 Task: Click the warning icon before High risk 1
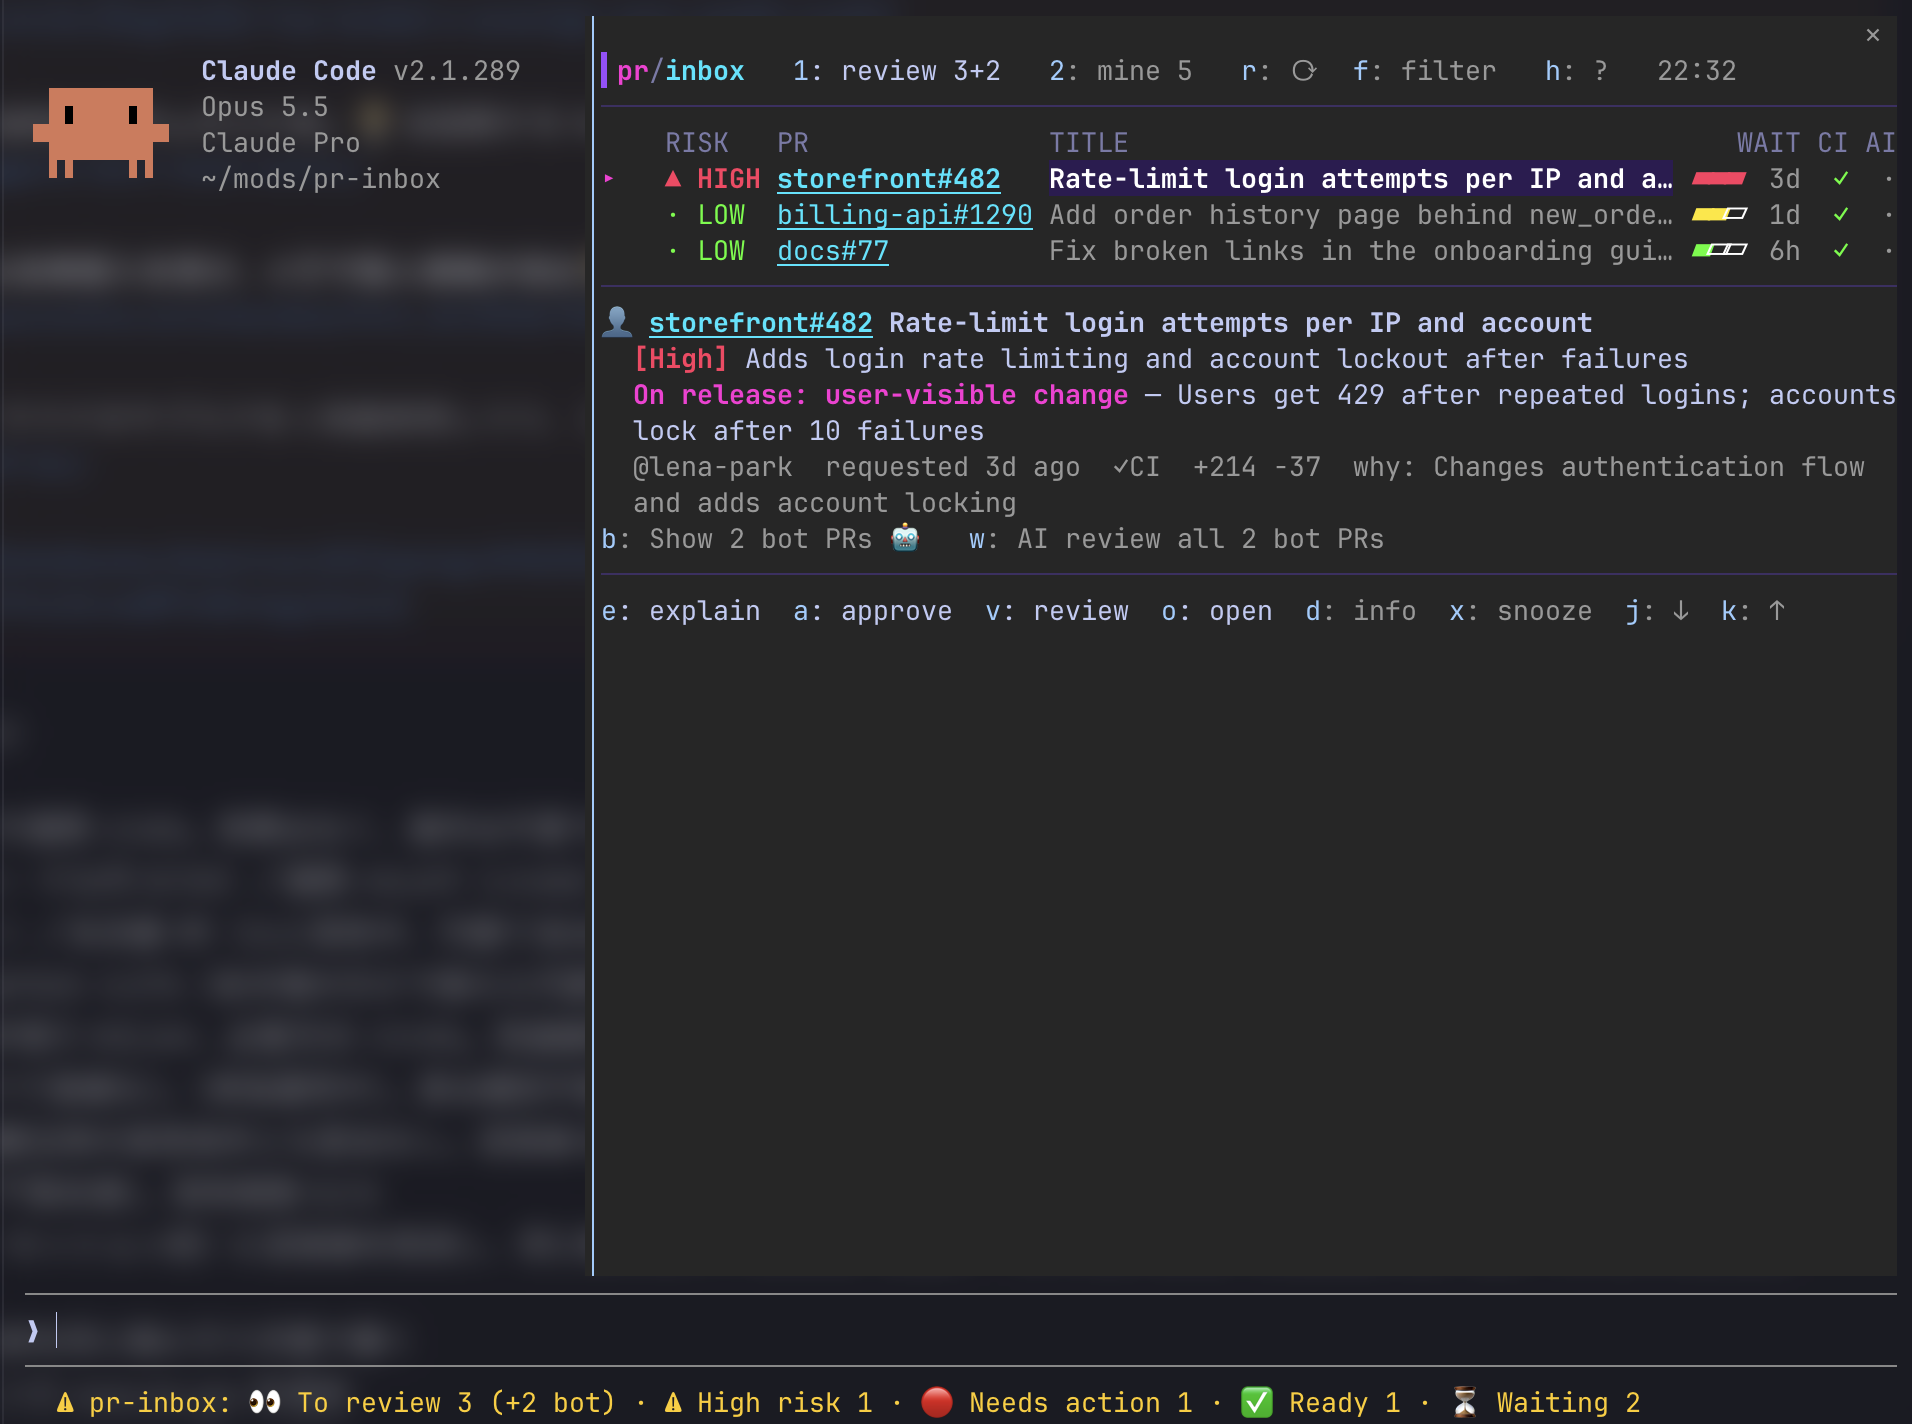pyautogui.click(x=673, y=1402)
